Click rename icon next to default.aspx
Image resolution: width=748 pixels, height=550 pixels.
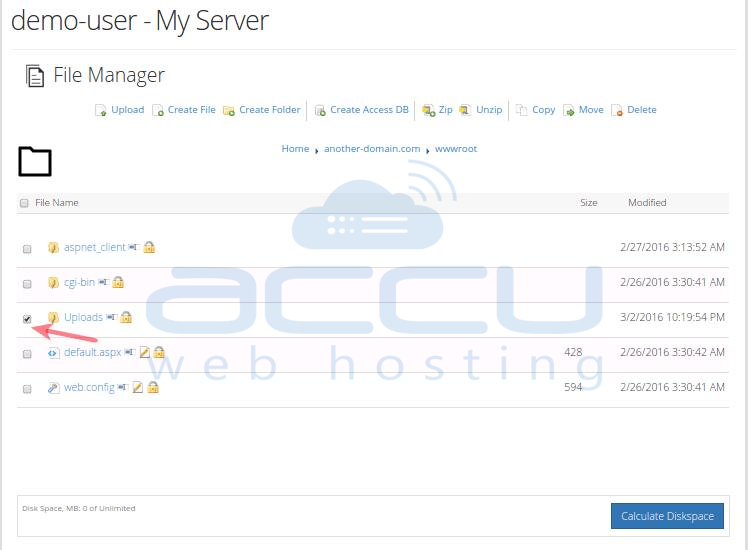[130, 352]
